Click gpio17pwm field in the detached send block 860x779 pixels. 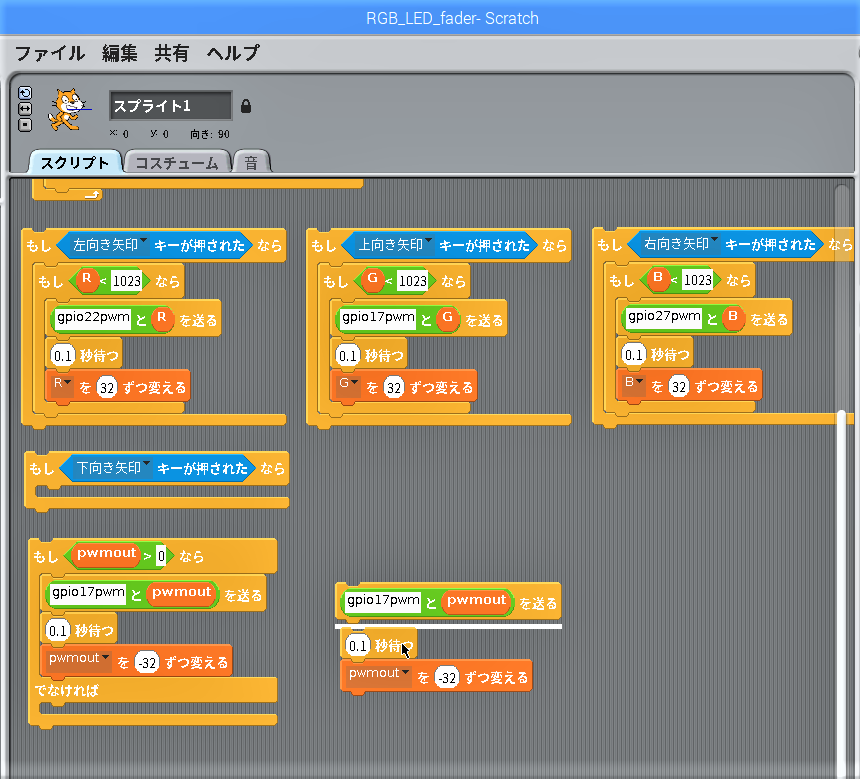(x=383, y=601)
